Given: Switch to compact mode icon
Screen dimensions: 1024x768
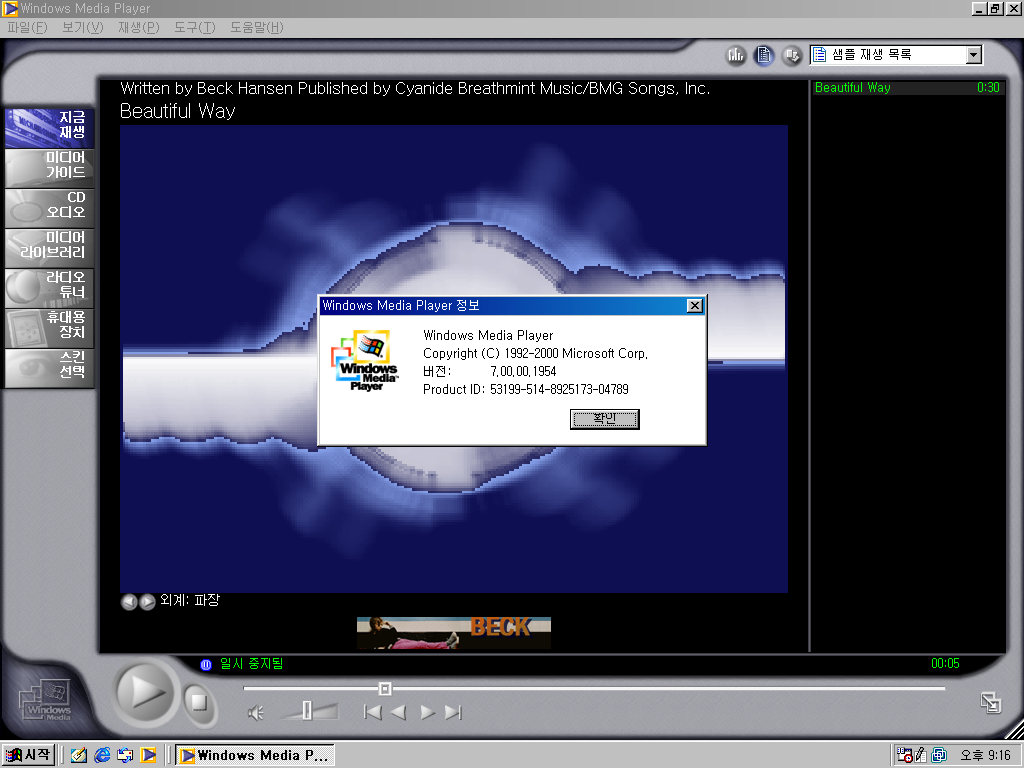Looking at the screenshot, I should (x=991, y=703).
